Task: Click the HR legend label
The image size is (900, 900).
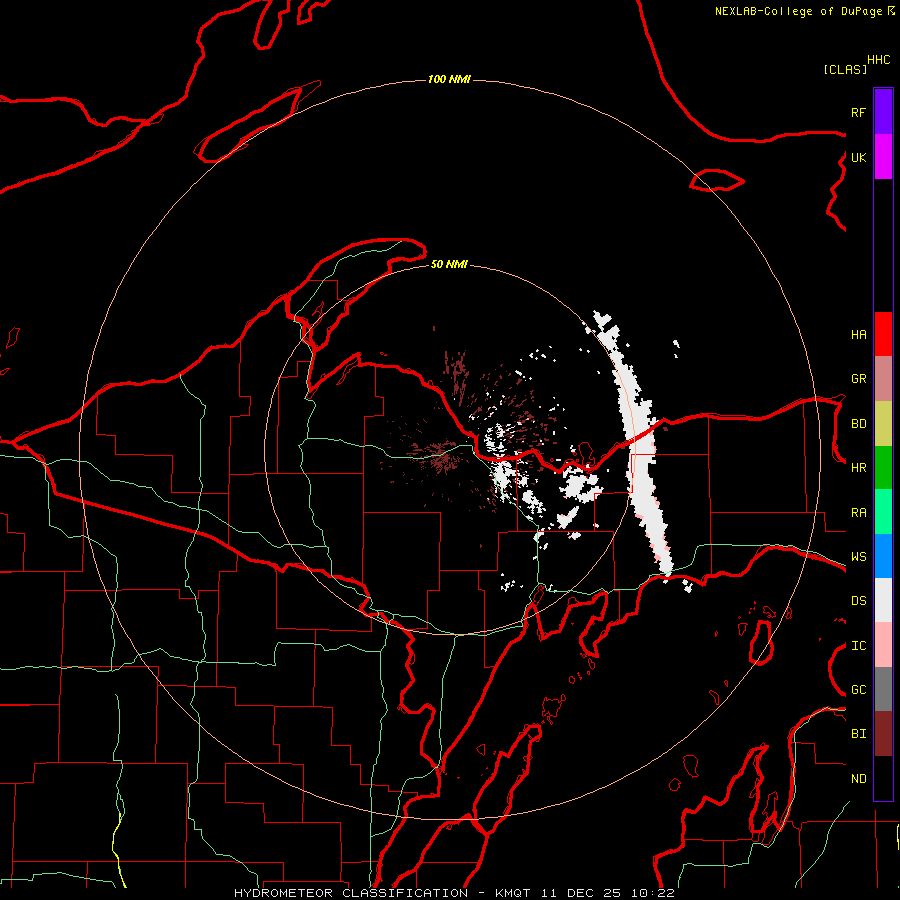Action: [x=858, y=468]
